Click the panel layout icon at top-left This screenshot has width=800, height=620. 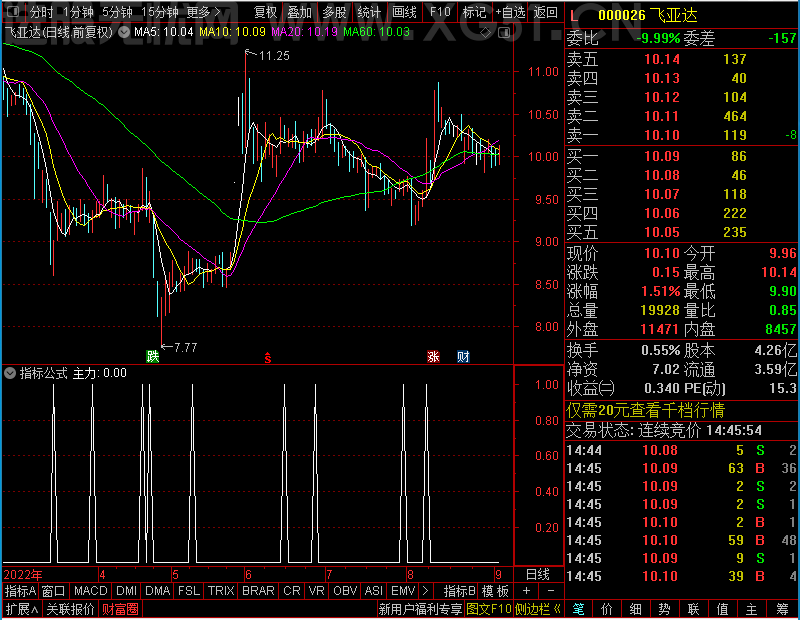pyautogui.click(x=13, y=11)
